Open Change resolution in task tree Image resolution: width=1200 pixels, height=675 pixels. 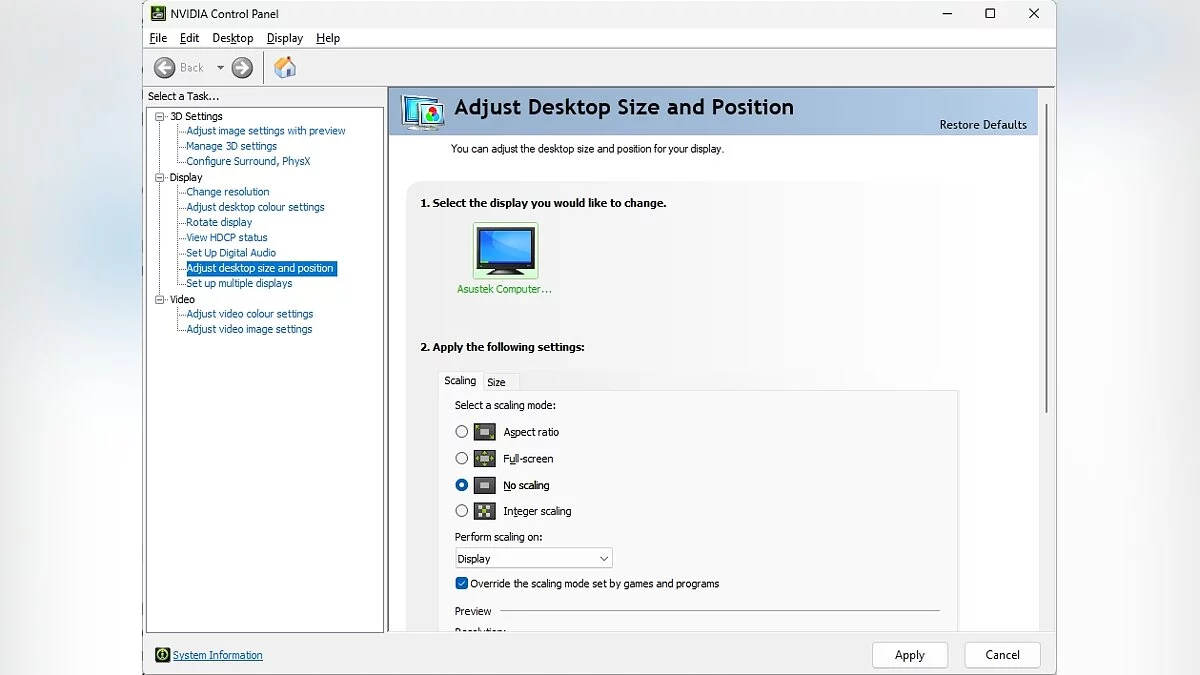point(228,192)
